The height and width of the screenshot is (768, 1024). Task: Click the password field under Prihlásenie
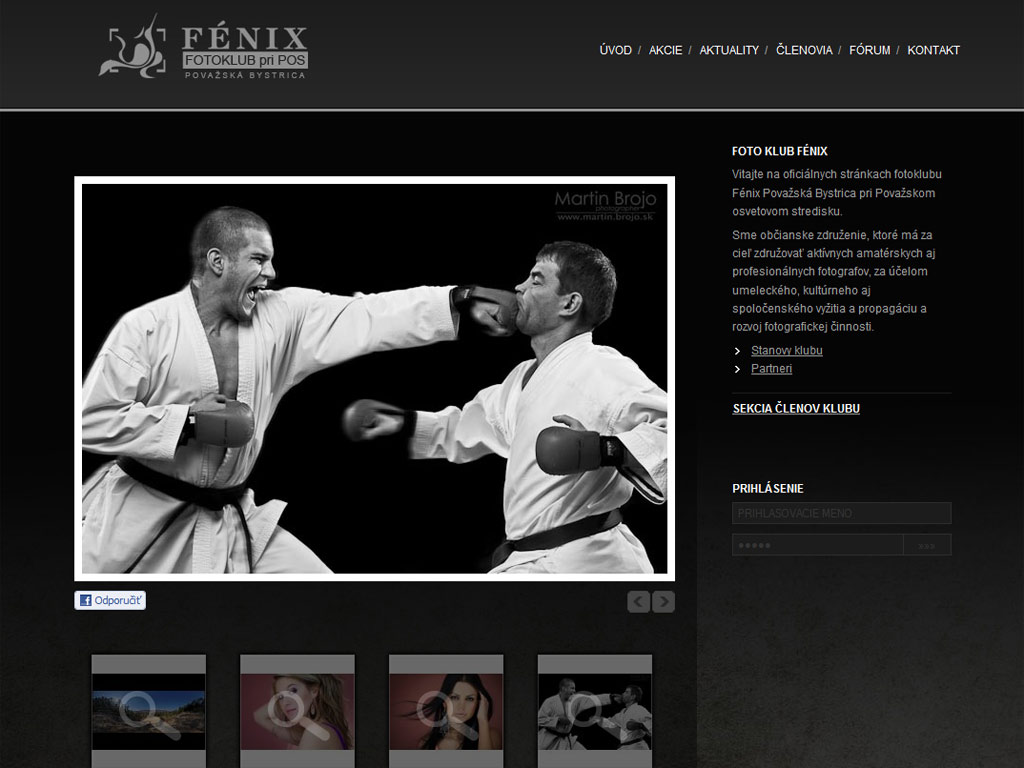(818, 545)
